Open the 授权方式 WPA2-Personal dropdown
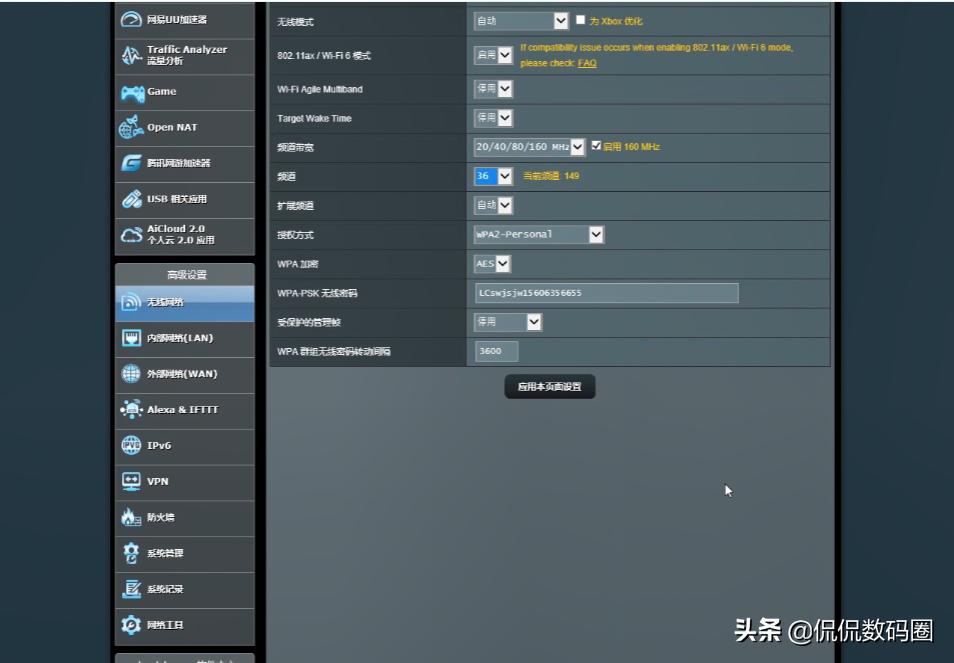954x663 pixels. tap(539, 234)
